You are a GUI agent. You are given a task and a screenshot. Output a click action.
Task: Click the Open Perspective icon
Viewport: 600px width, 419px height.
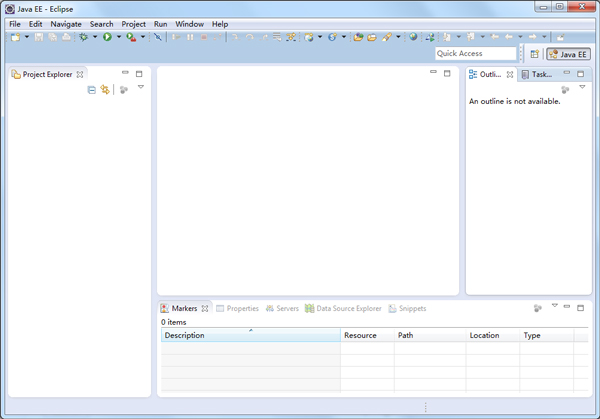(535, 54)
